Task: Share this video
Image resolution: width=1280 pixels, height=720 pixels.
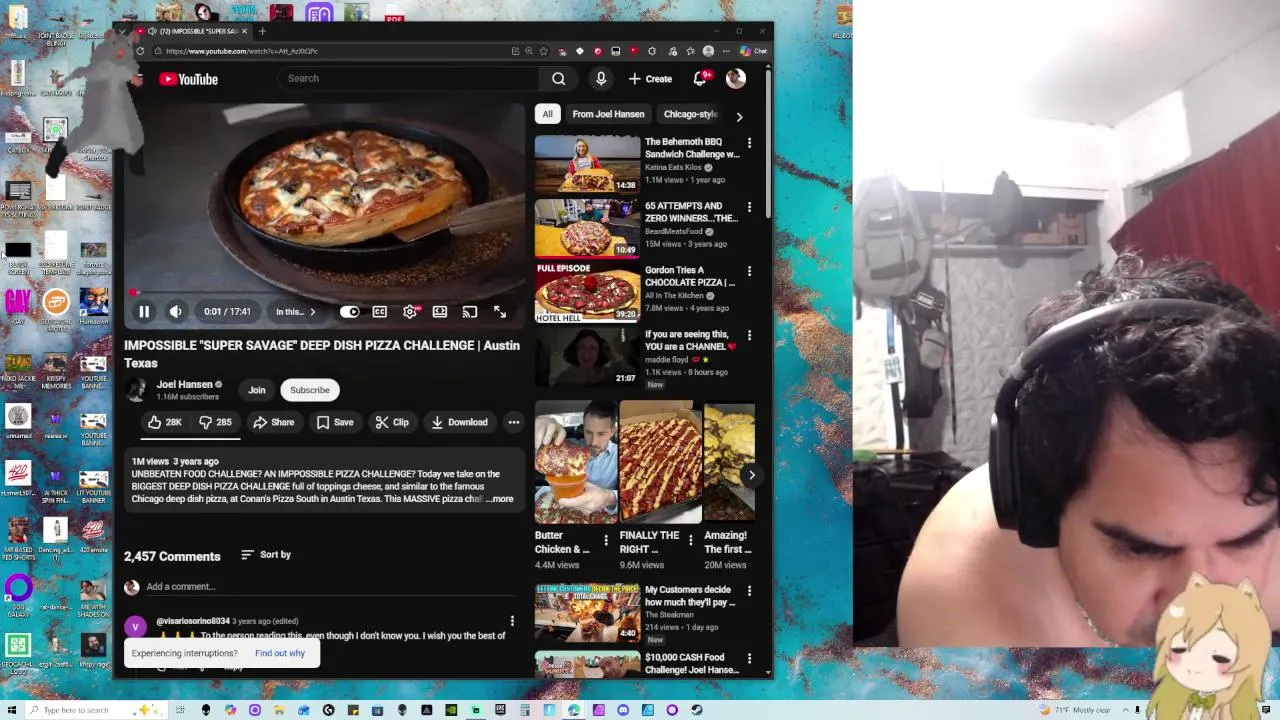Action: pos(273,422)
